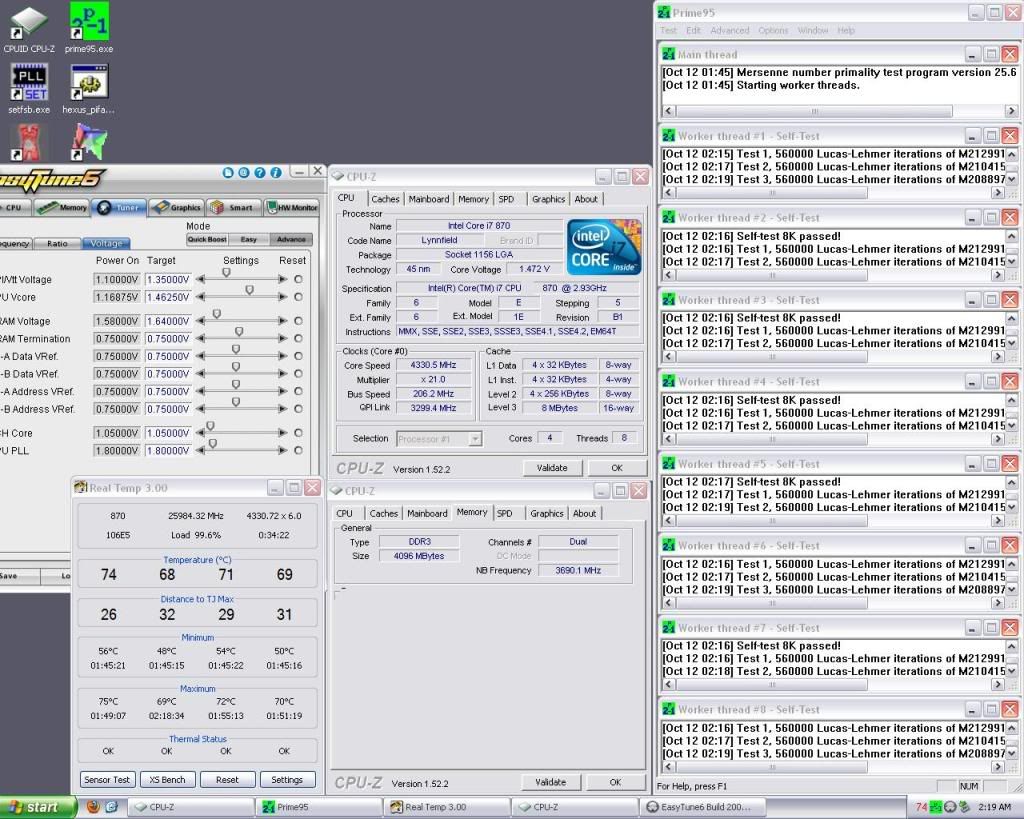Open the Advanced menu in Prime95
The width and height of the screenshot is (1024, 819).
point(729,30)
